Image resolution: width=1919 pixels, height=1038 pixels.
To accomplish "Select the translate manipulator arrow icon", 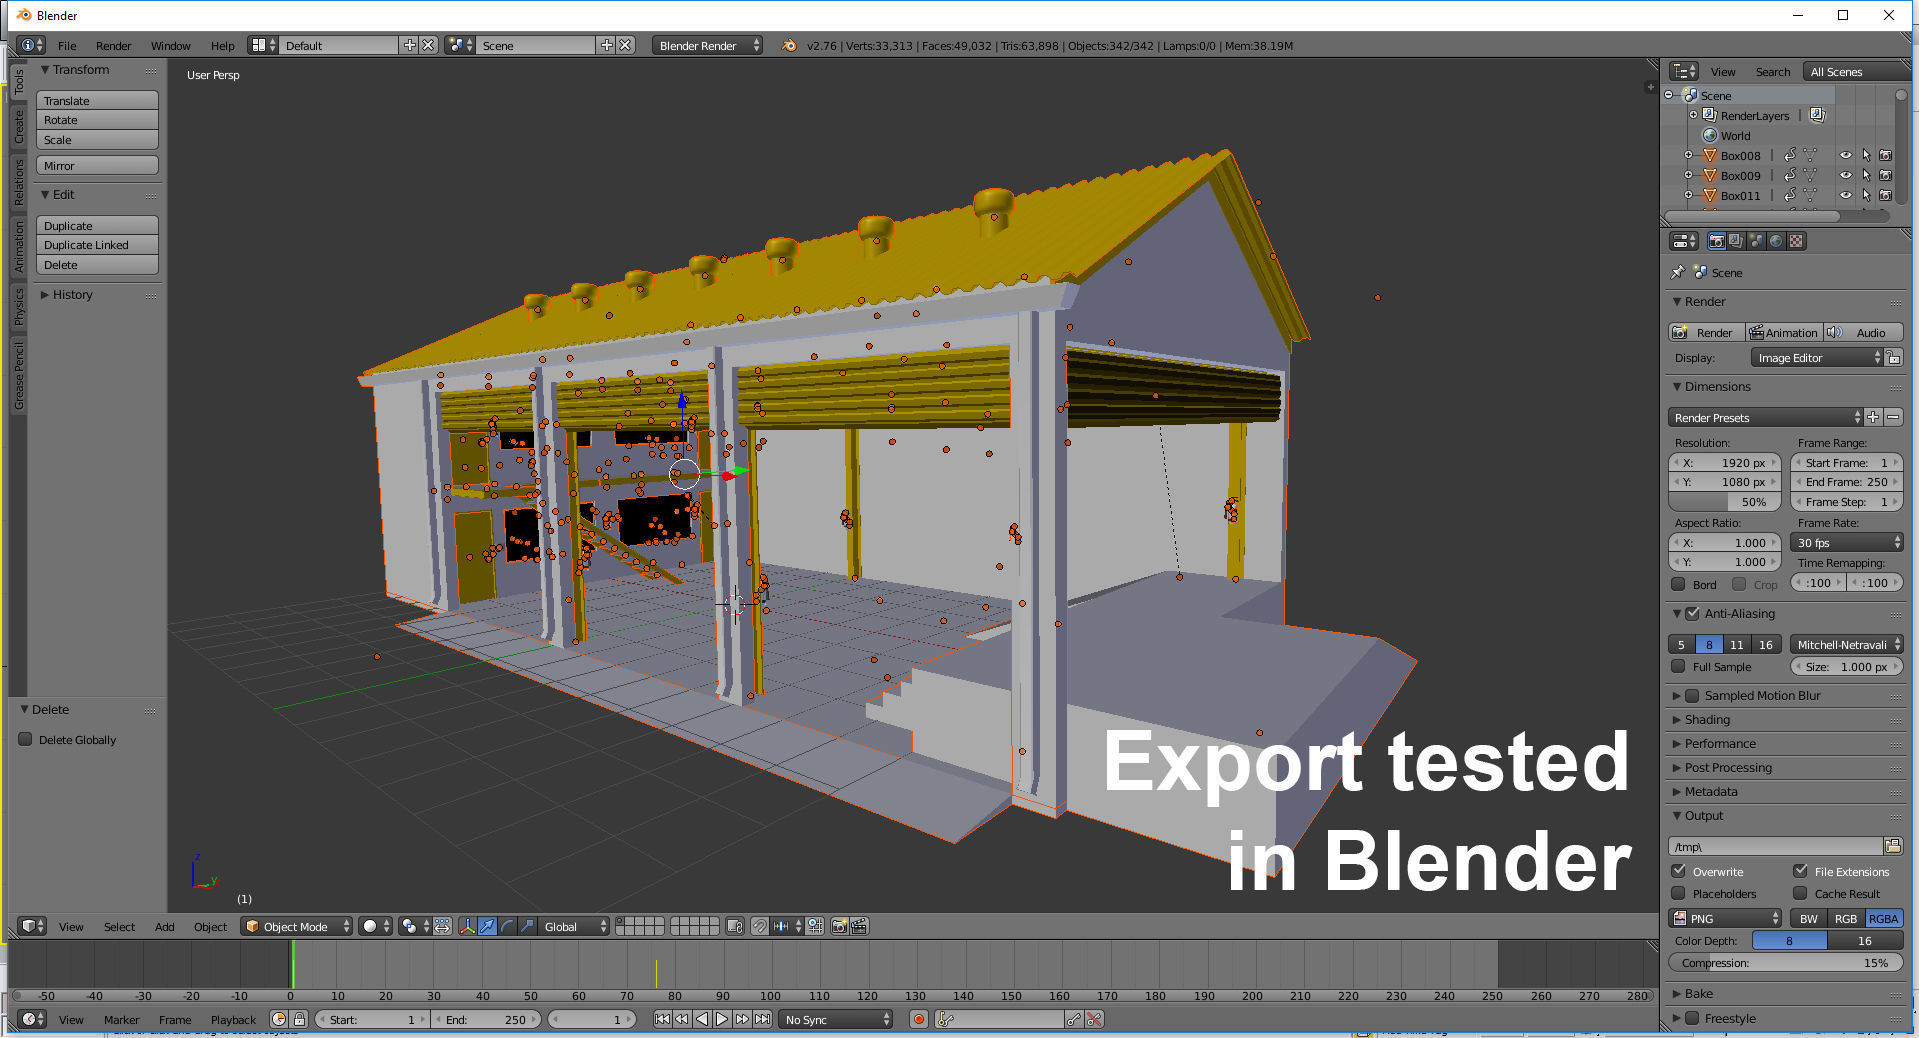I will point(487,926).
